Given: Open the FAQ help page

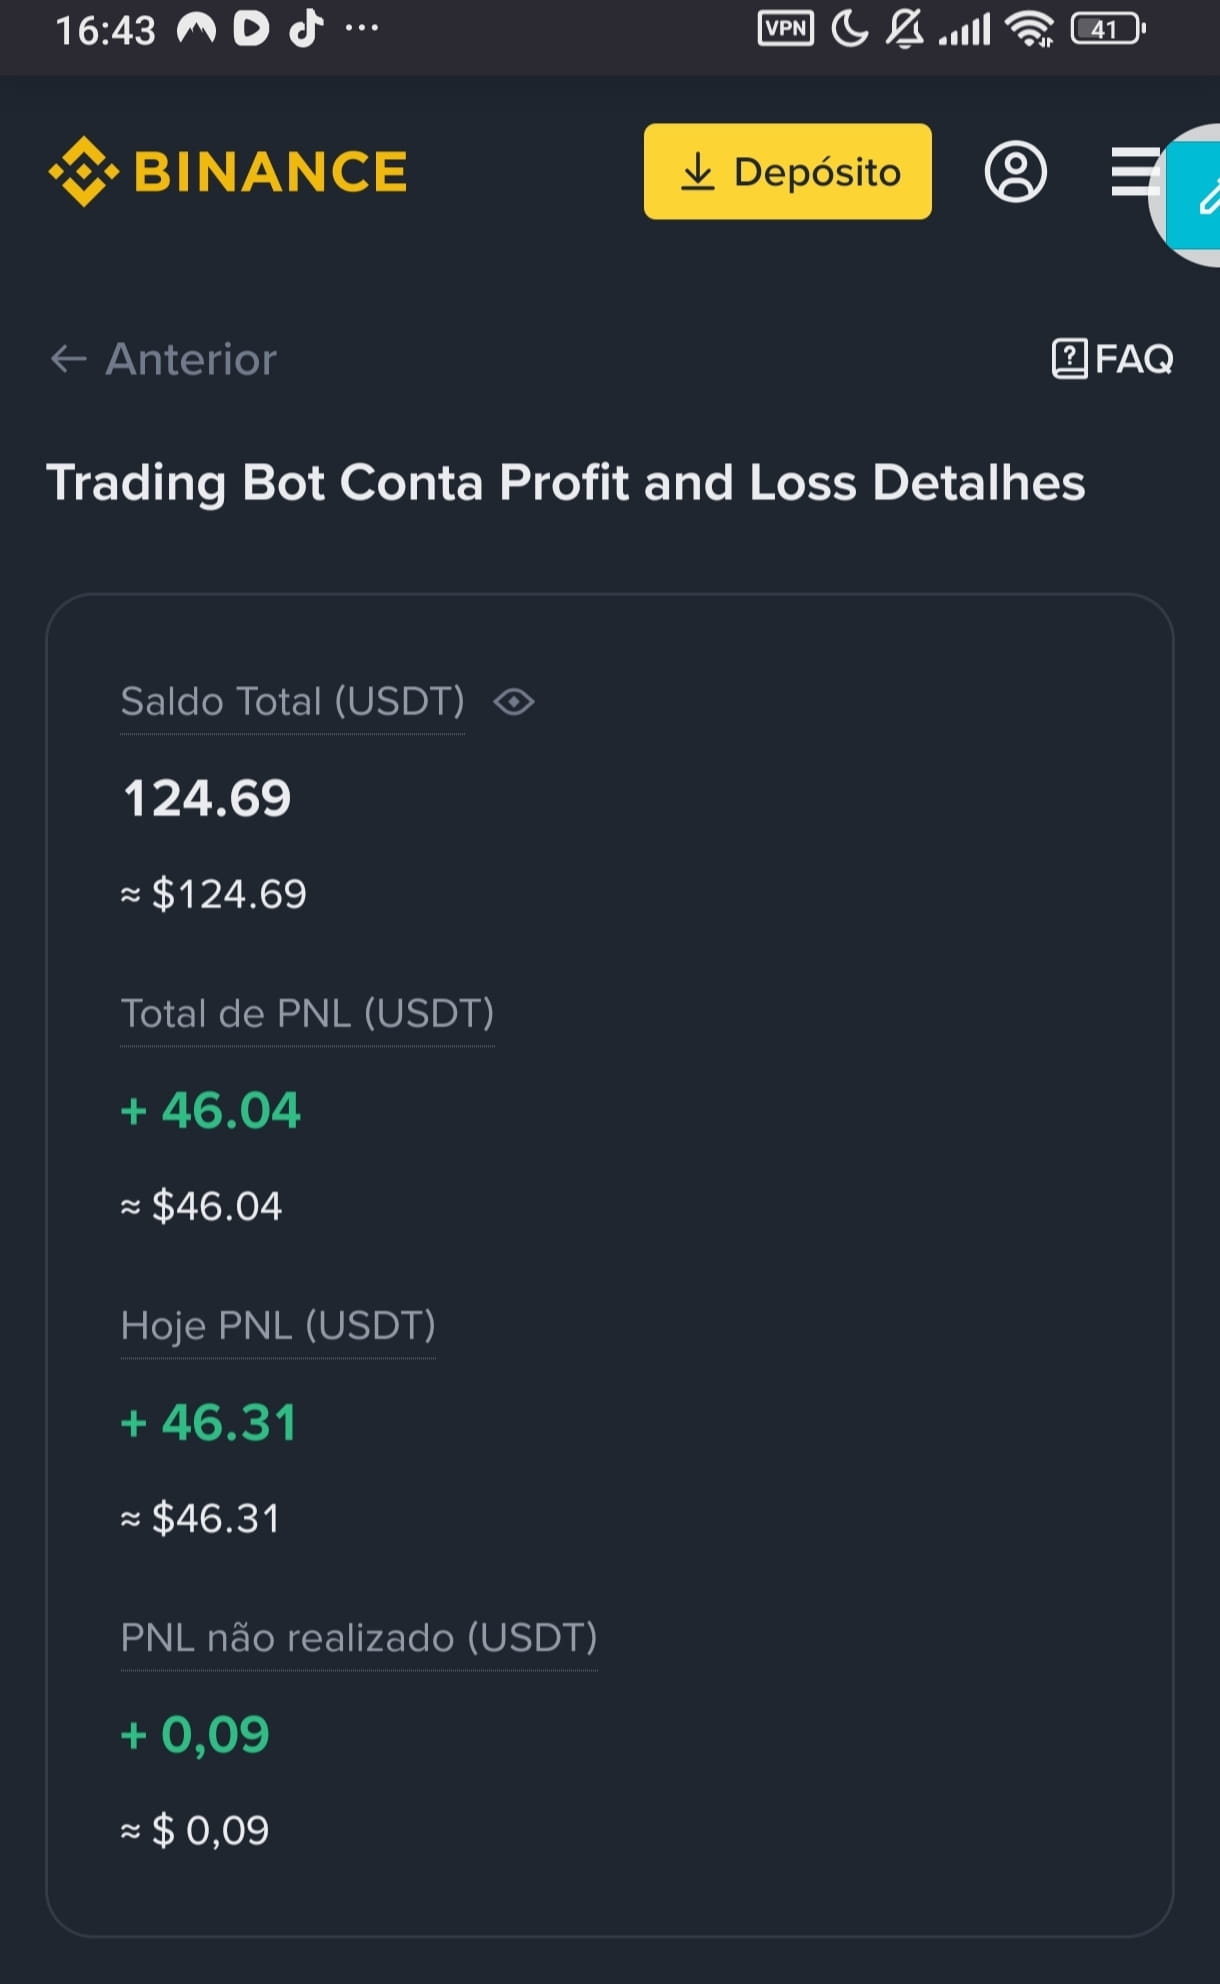Looking at the screenshot, I should 1112,358.
